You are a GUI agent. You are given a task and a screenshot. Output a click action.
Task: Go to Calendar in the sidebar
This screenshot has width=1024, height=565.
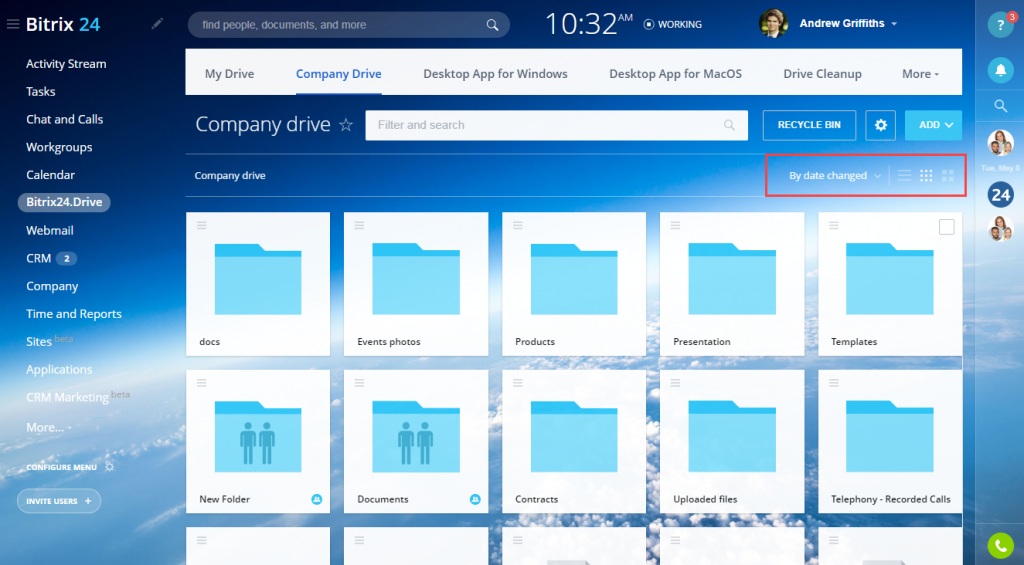click(50, 174)
